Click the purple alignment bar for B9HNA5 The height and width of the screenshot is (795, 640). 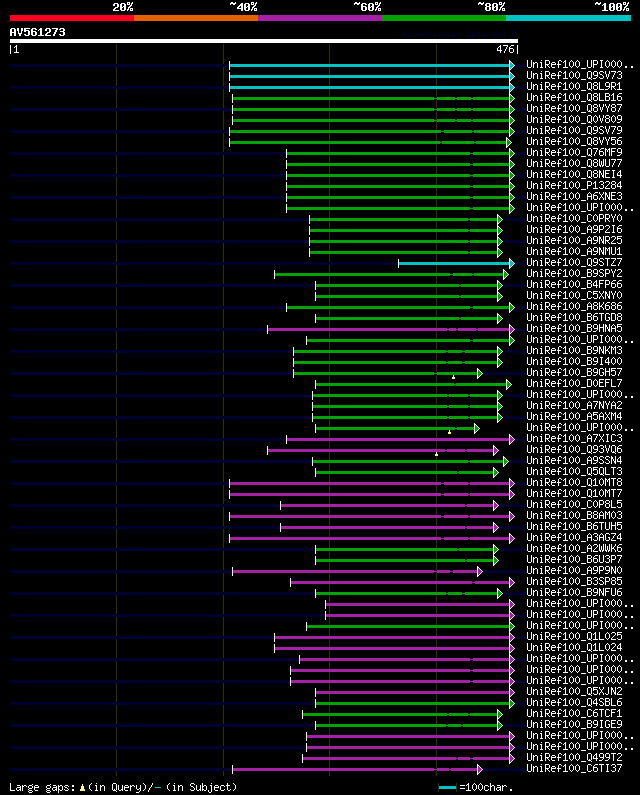[x=391, y=330]
